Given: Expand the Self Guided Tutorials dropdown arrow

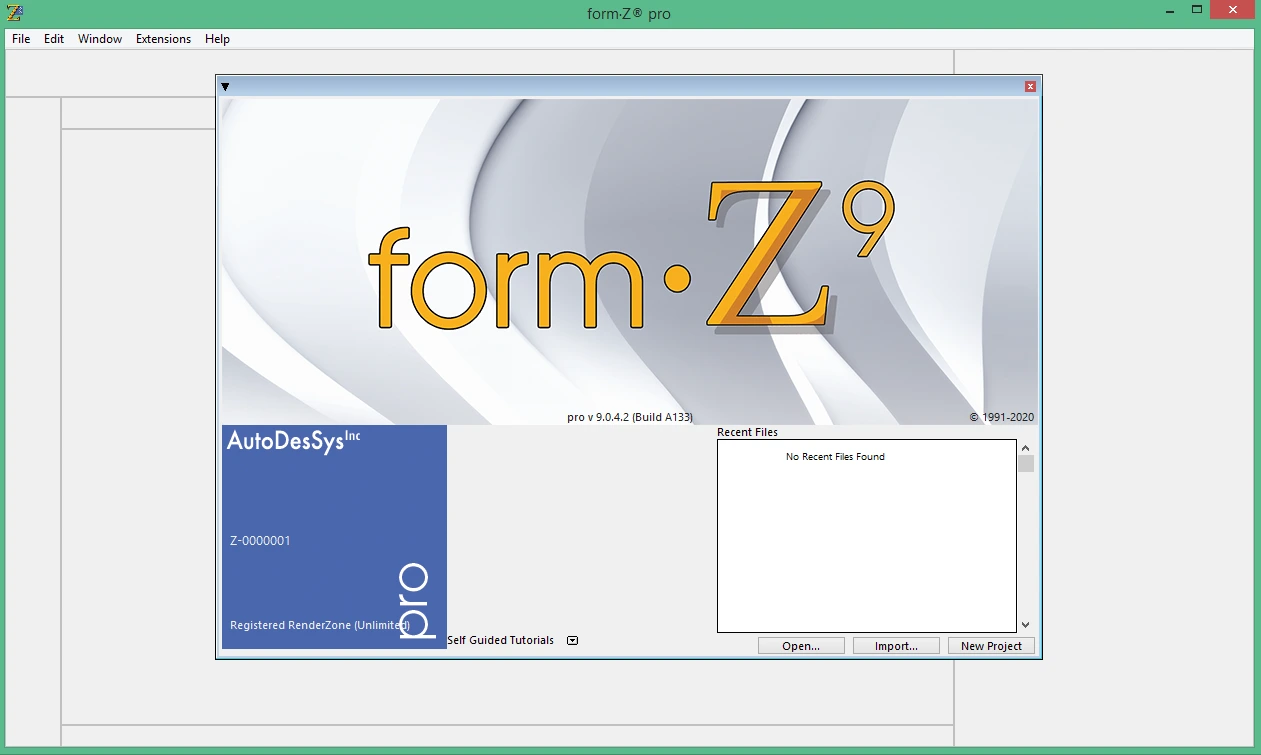Looking at the screenshot, I should tap(573, 641).
